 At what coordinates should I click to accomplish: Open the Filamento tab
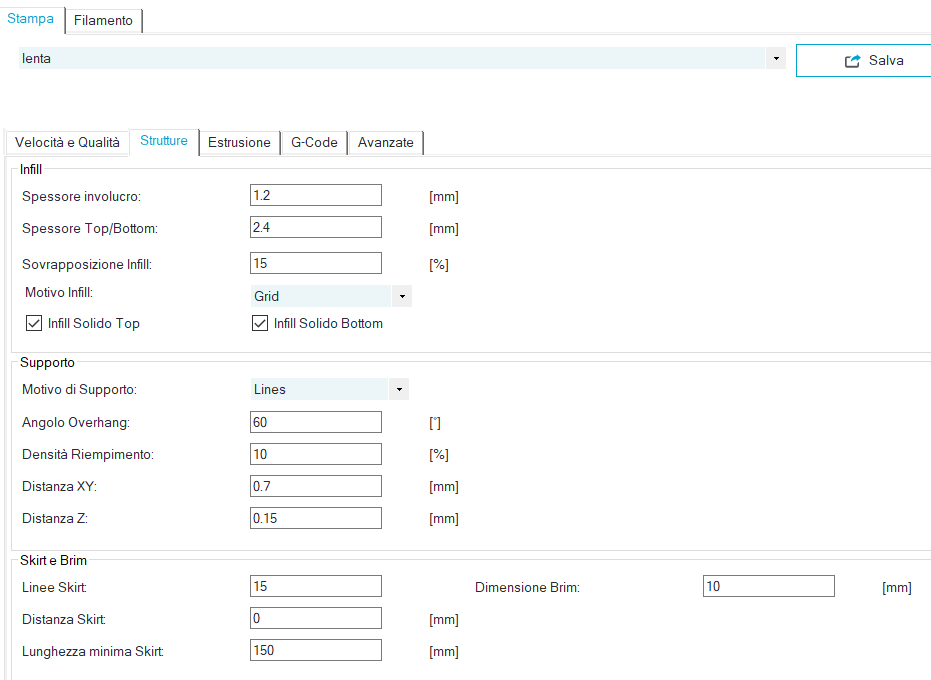103,20
